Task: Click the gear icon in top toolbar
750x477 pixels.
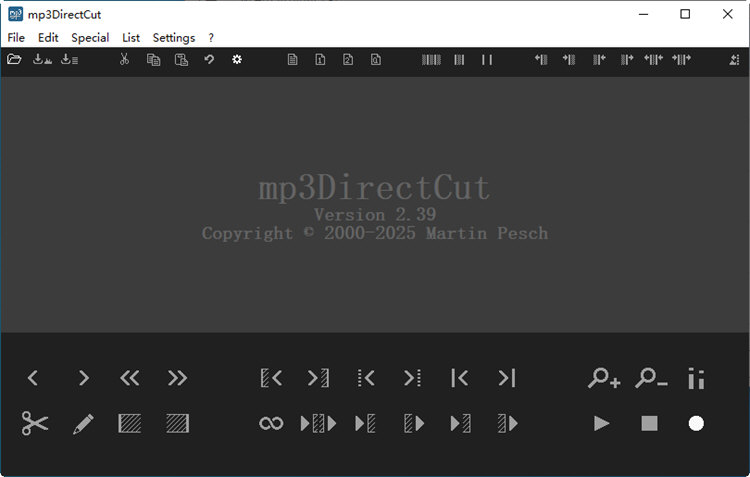Action: 237,59
